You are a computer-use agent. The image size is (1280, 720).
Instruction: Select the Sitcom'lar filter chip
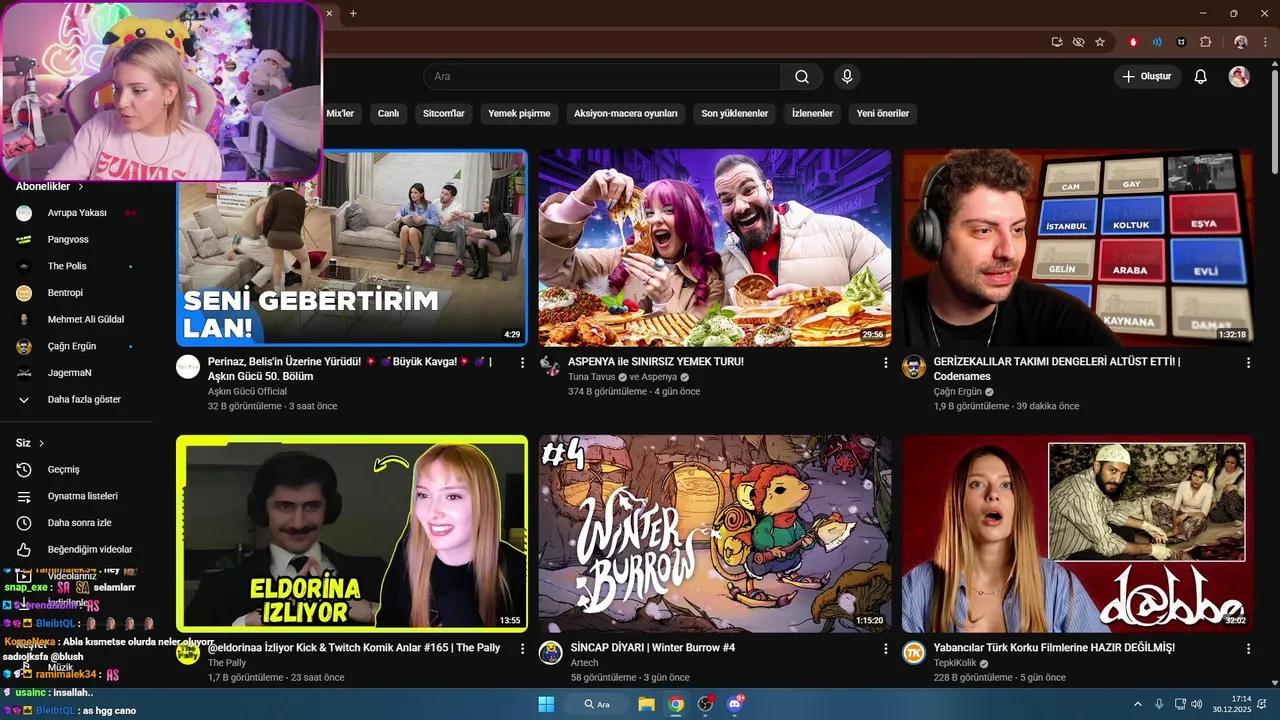pos(444,114)
